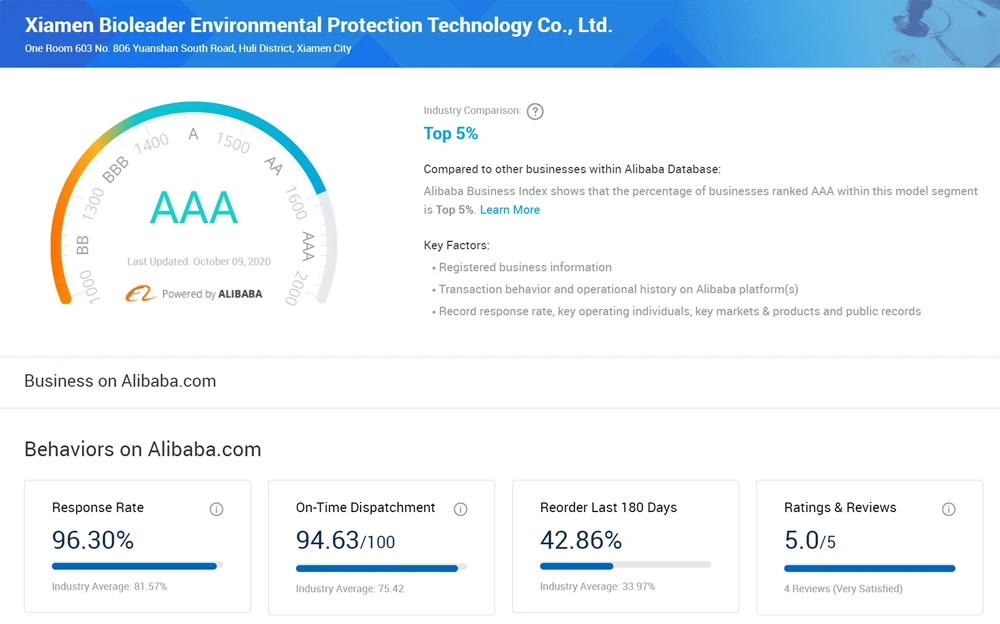The height and width of the screenshot is (624, 1000).
Task: Click the Industry Comparison help question-mark icon
Action: 535,111
